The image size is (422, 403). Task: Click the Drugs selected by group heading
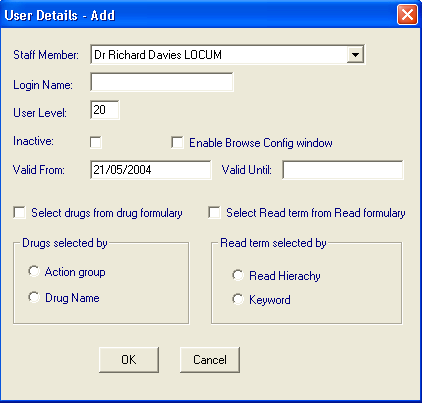point(65,243)
